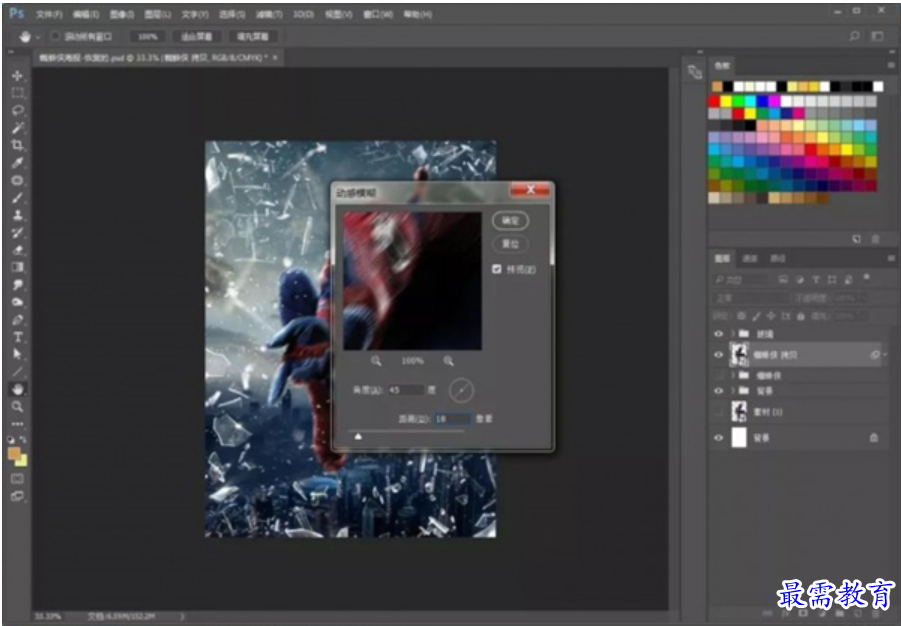
Task: Click lock position icon in Layers panel
Action: click(771, 316)
